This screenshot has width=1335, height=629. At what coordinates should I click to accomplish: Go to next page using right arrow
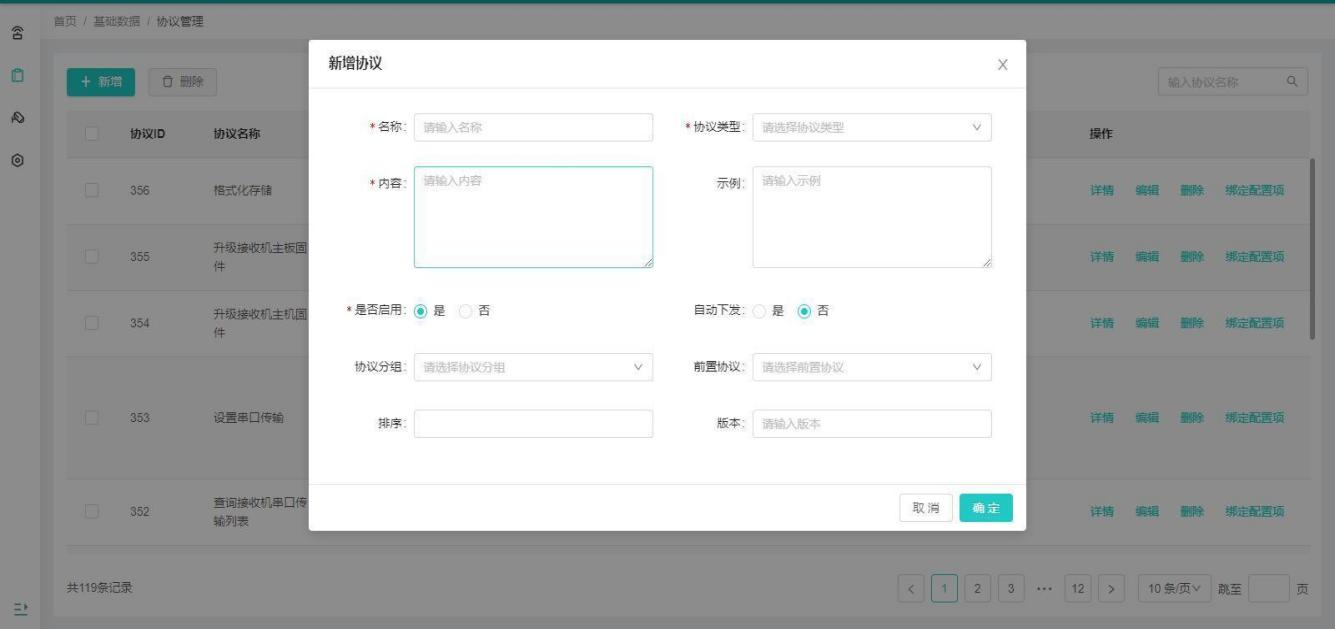point(1110,588)
